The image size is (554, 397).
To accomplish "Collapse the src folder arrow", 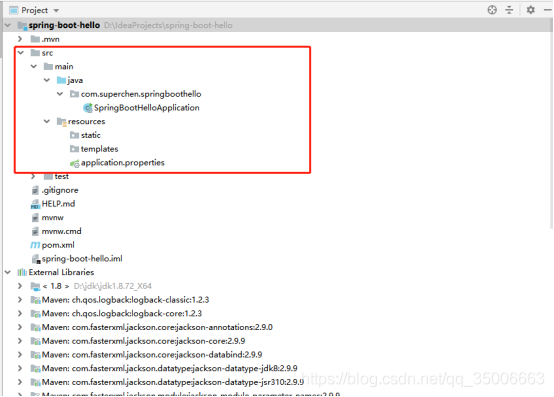I will coord(20,53).
